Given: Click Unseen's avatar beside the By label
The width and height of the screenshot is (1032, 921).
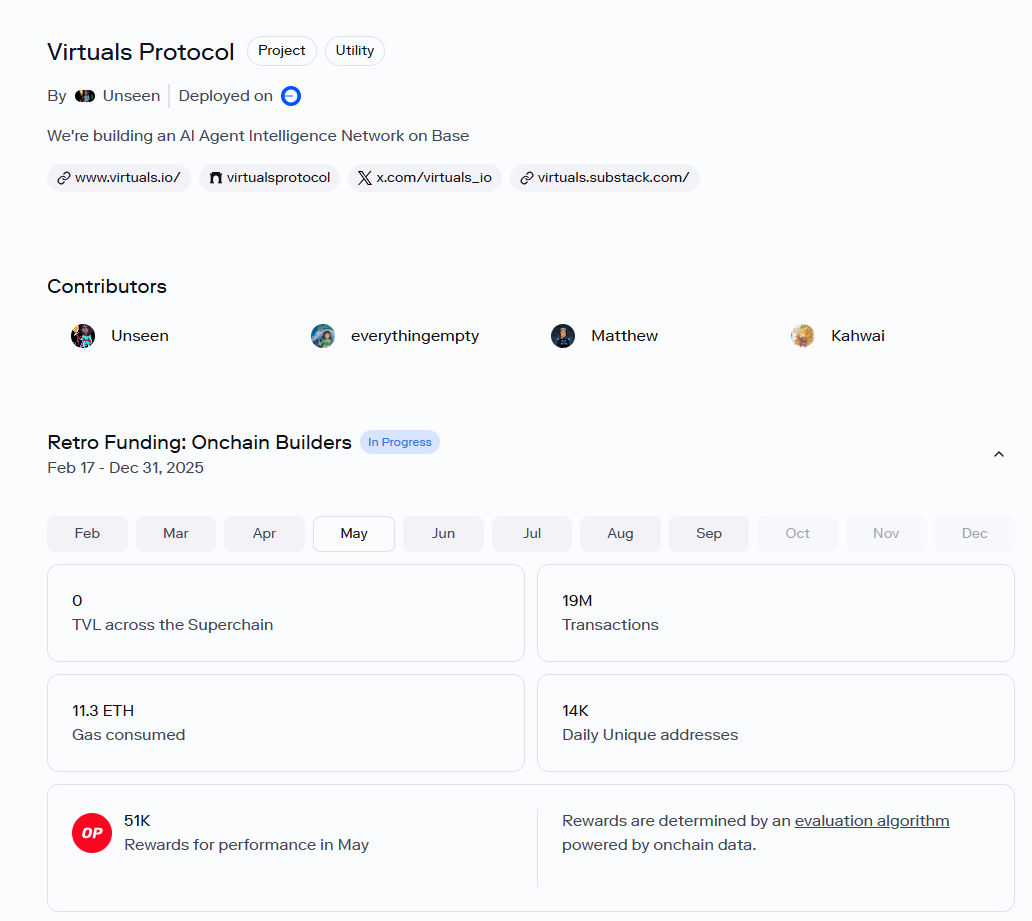Looking at the screenshot, I should pos(85,96).
